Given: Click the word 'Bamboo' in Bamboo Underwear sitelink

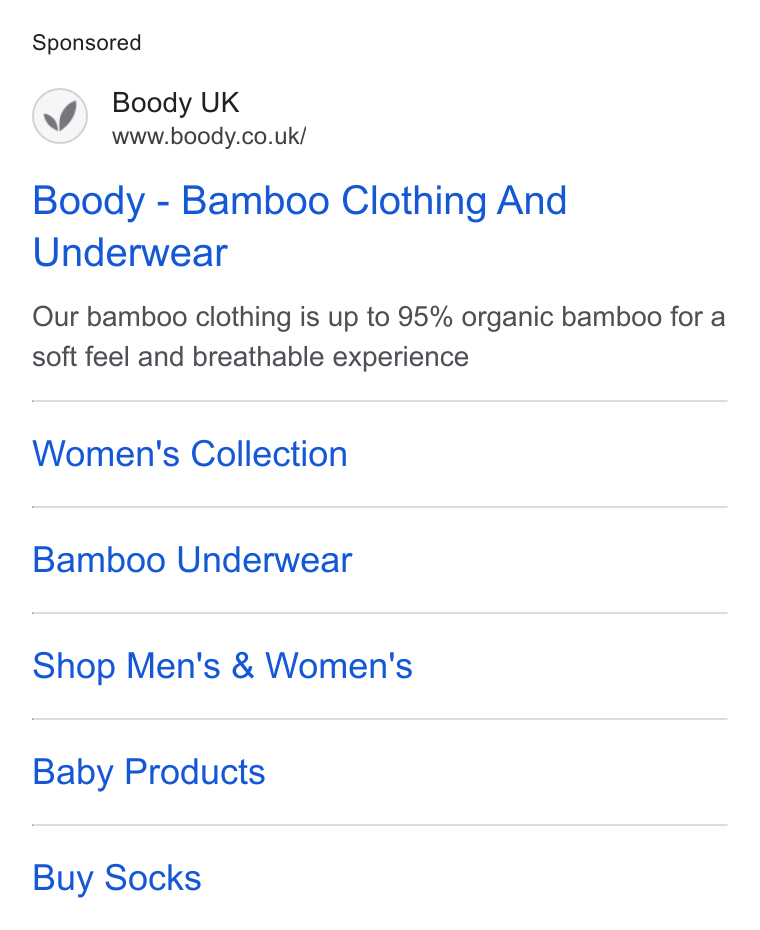Looking at the screenshot, I should pyautogui.click(x=99, y=560).
